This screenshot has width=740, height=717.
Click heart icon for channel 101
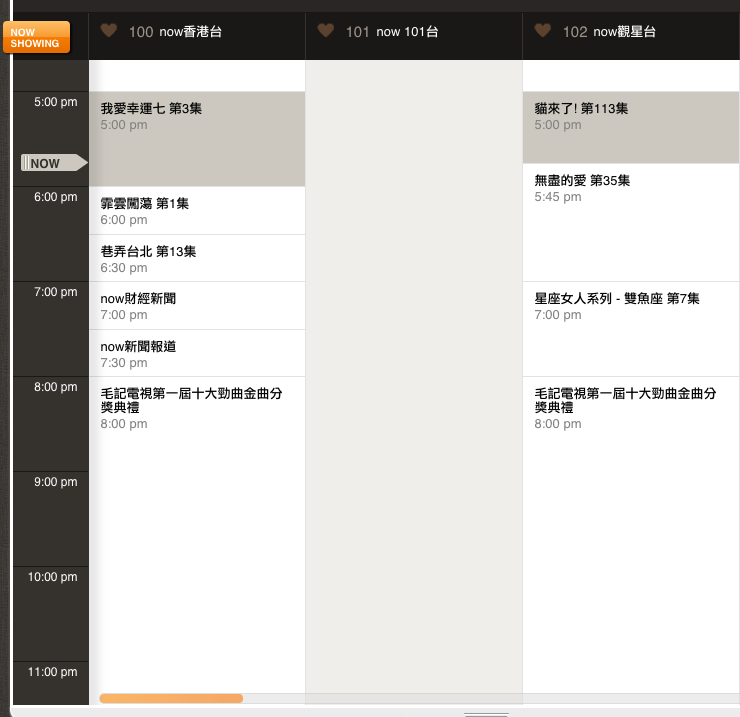326,31
